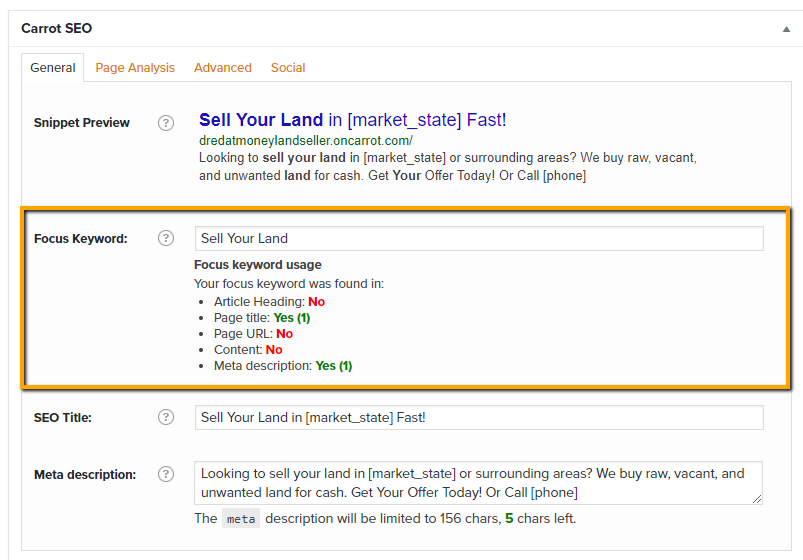The width and height of the screenshot is (803, 560).
Task: Click the snippet title Sell Your Land link
Action: (352, 120)
